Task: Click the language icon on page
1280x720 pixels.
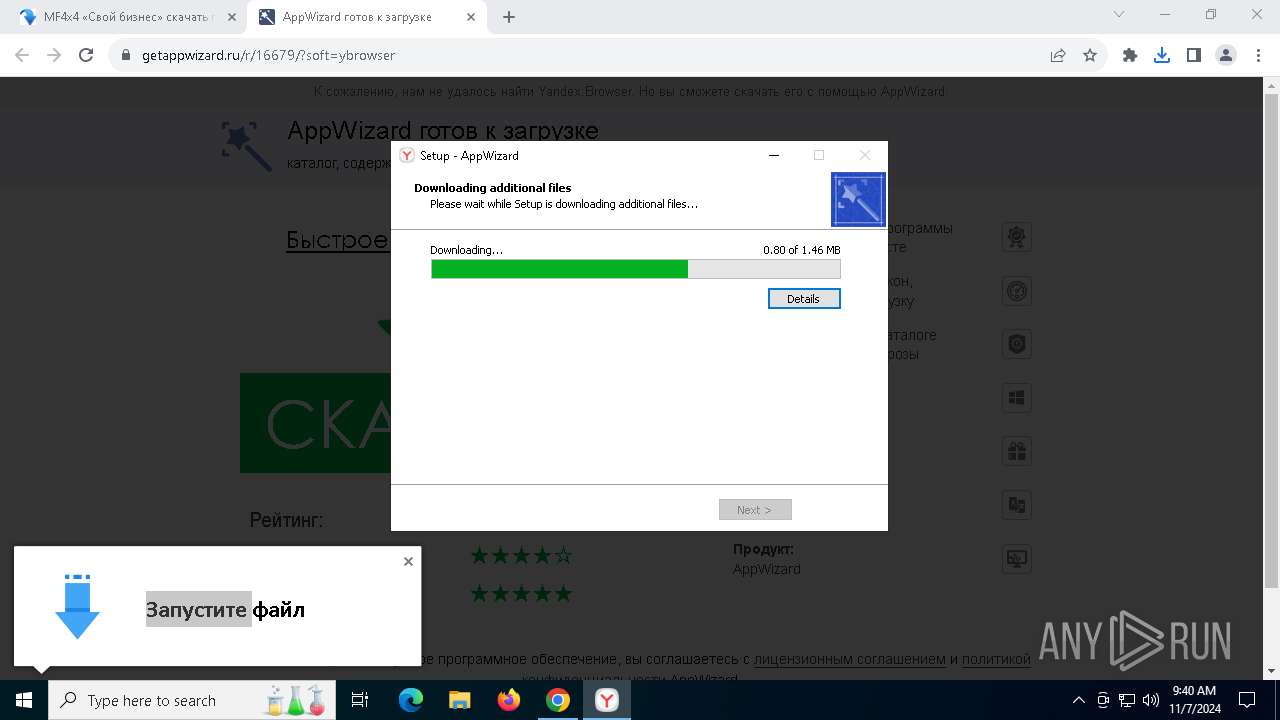Action: 1017,505
